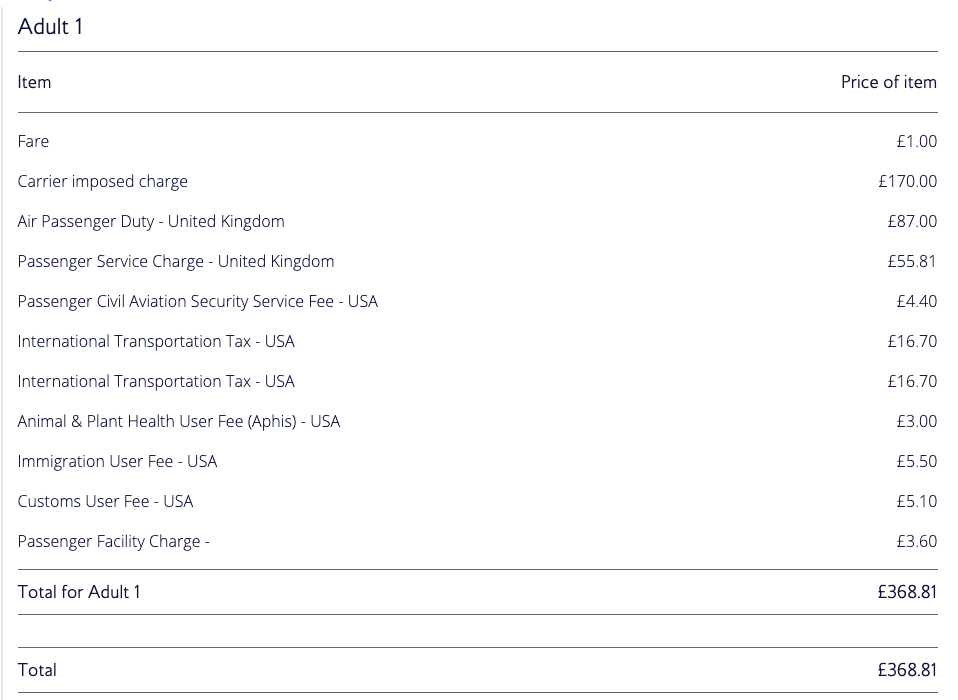Click the Passenger Facility Charge label
Screen dimensions: 958x700
pos(113,541)
